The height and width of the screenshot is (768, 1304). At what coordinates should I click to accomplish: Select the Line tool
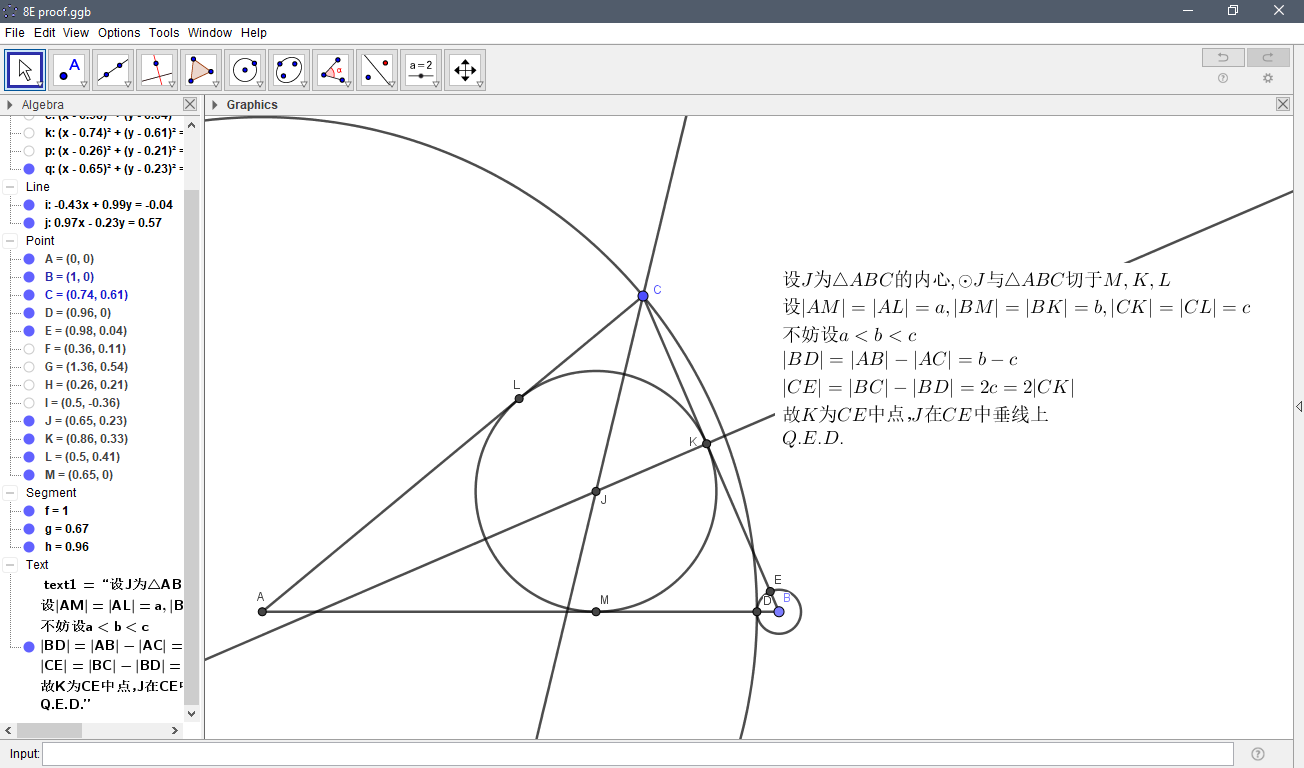(x=112, y=69)
